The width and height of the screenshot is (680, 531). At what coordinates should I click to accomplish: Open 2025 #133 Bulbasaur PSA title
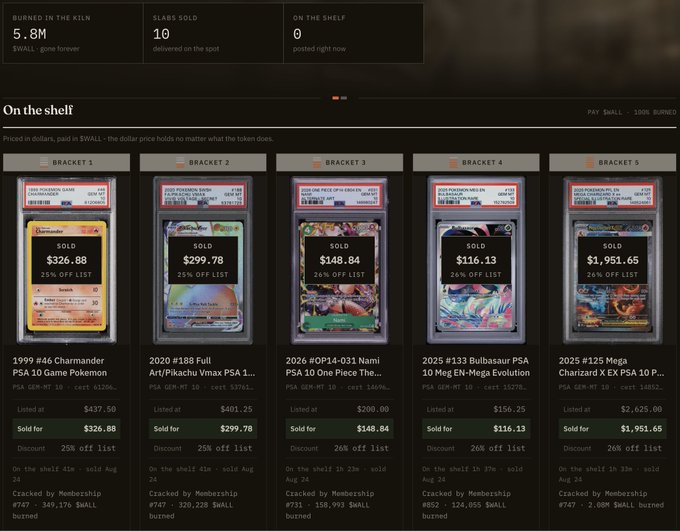coord(476,367)
